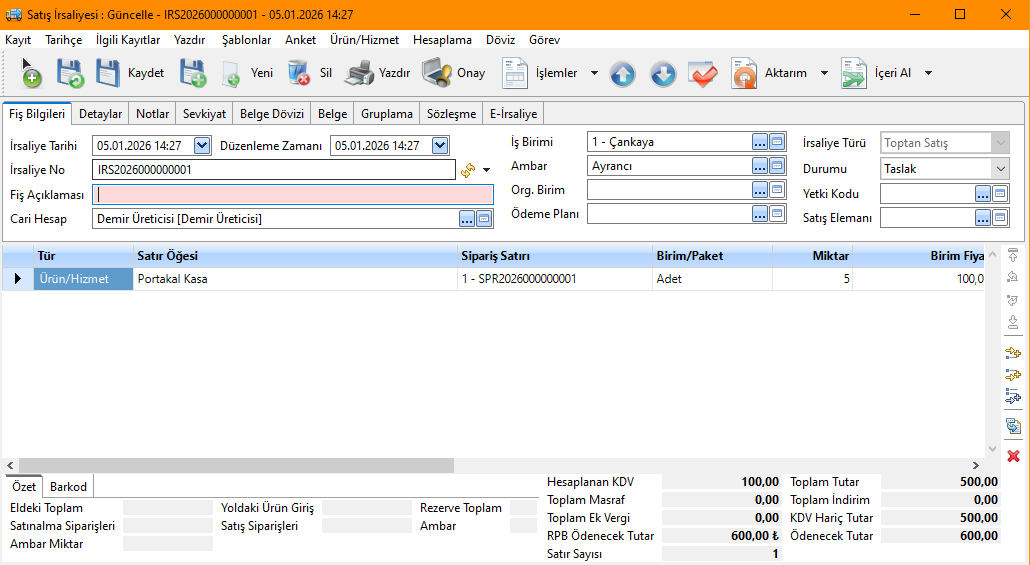Click the red X delete row icon

(1013, 456)
